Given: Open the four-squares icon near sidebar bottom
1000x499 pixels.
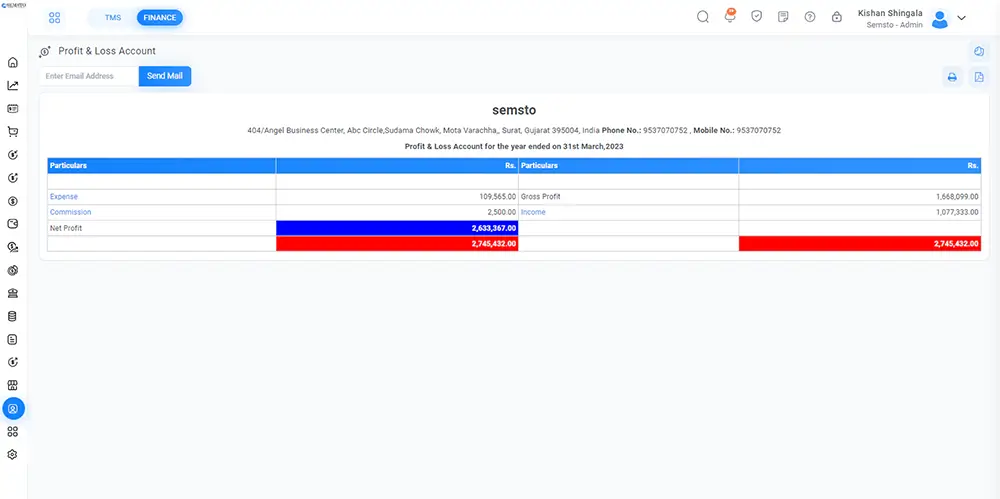Looking at the screenshot, I should (x=13, y=432).
